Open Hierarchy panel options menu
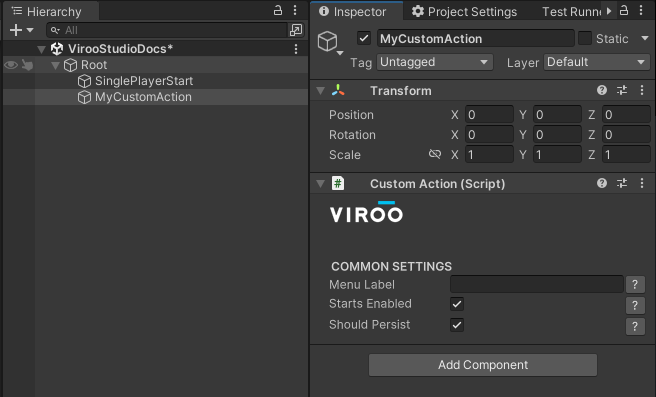Screen dimensions: 656x397 click(x=295, y=10)
